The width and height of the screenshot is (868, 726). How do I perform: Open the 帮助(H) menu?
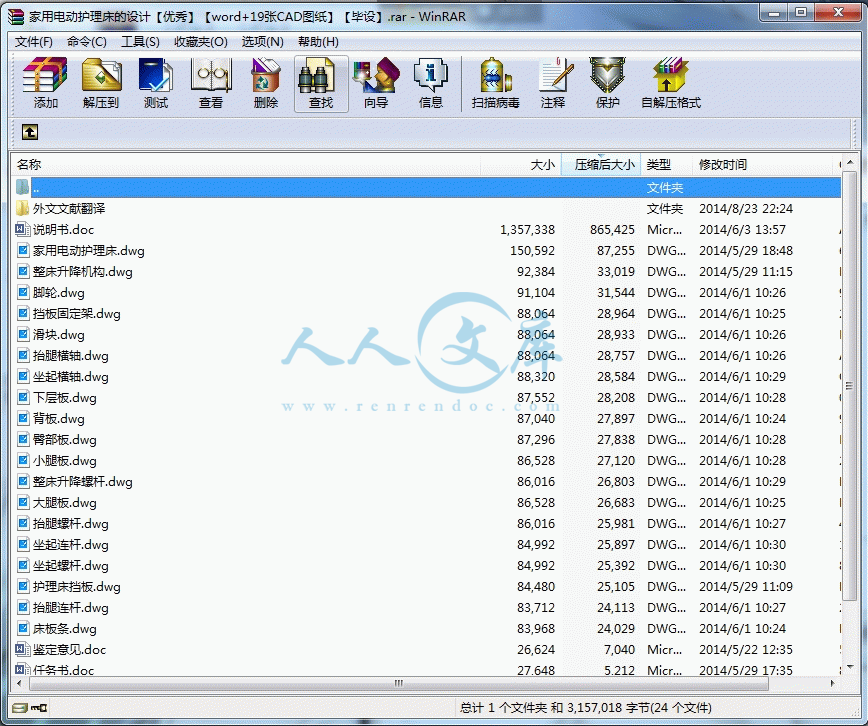tap(318, 42)
